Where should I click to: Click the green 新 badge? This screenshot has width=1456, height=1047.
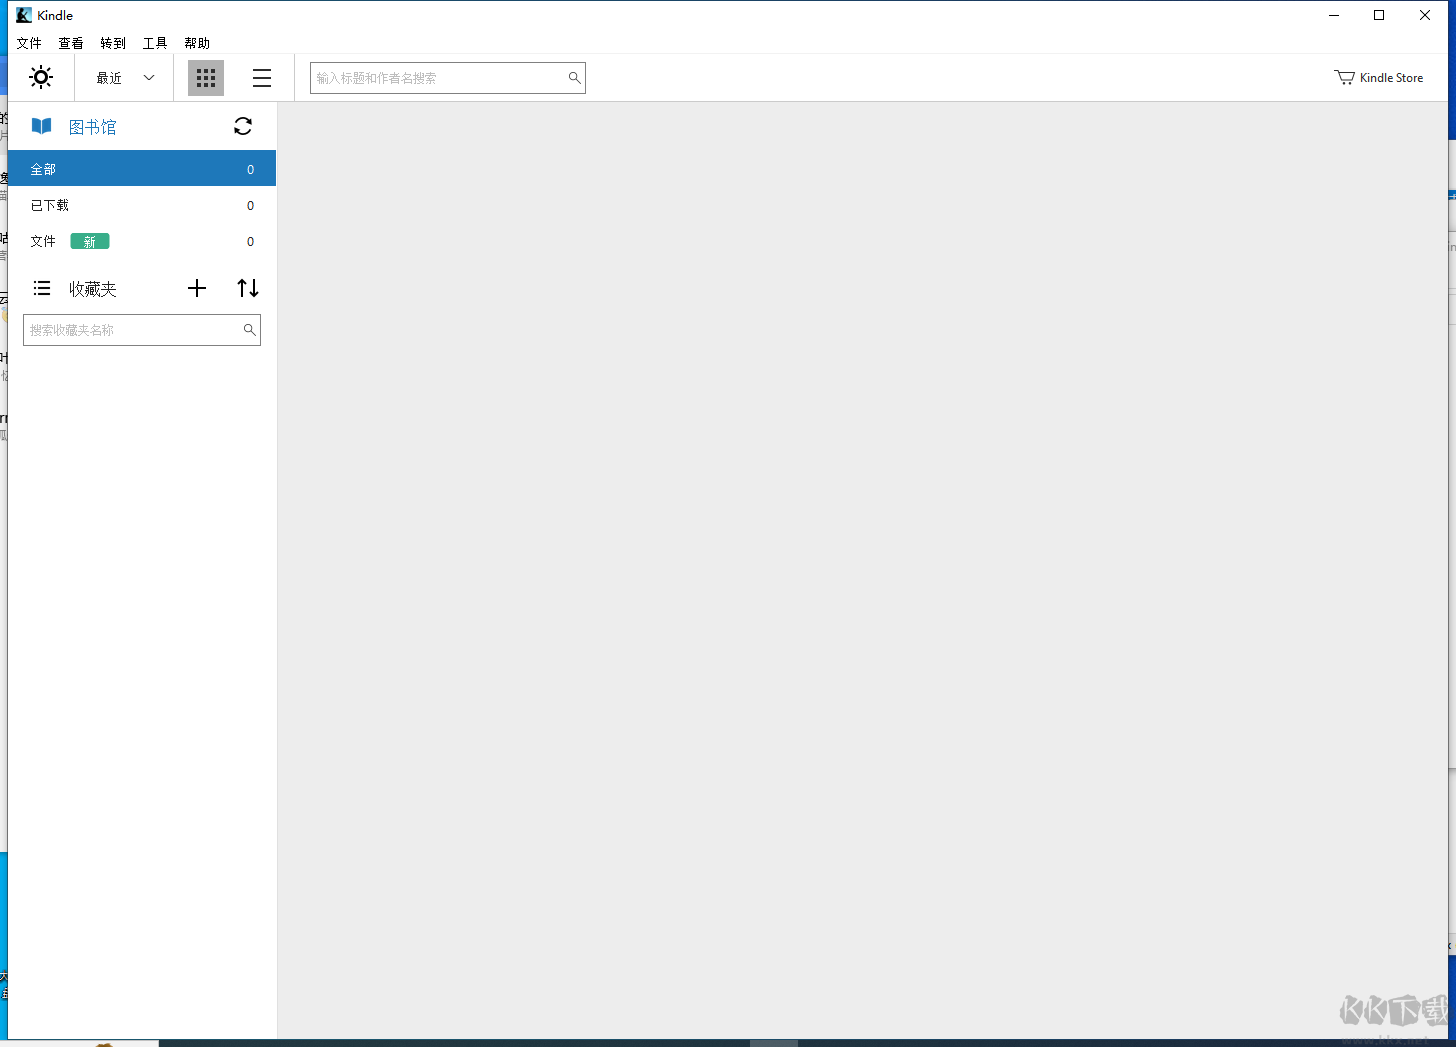[90, 241]
